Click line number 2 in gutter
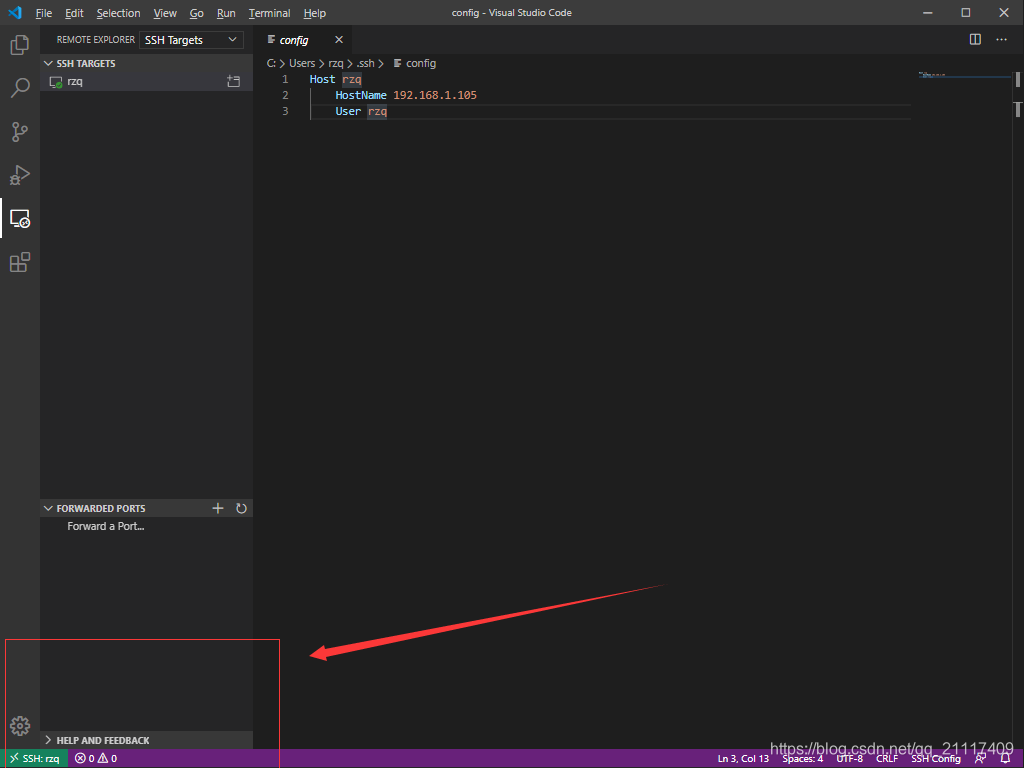Screen dimensions: 1024x768 [x=285, y=95]
